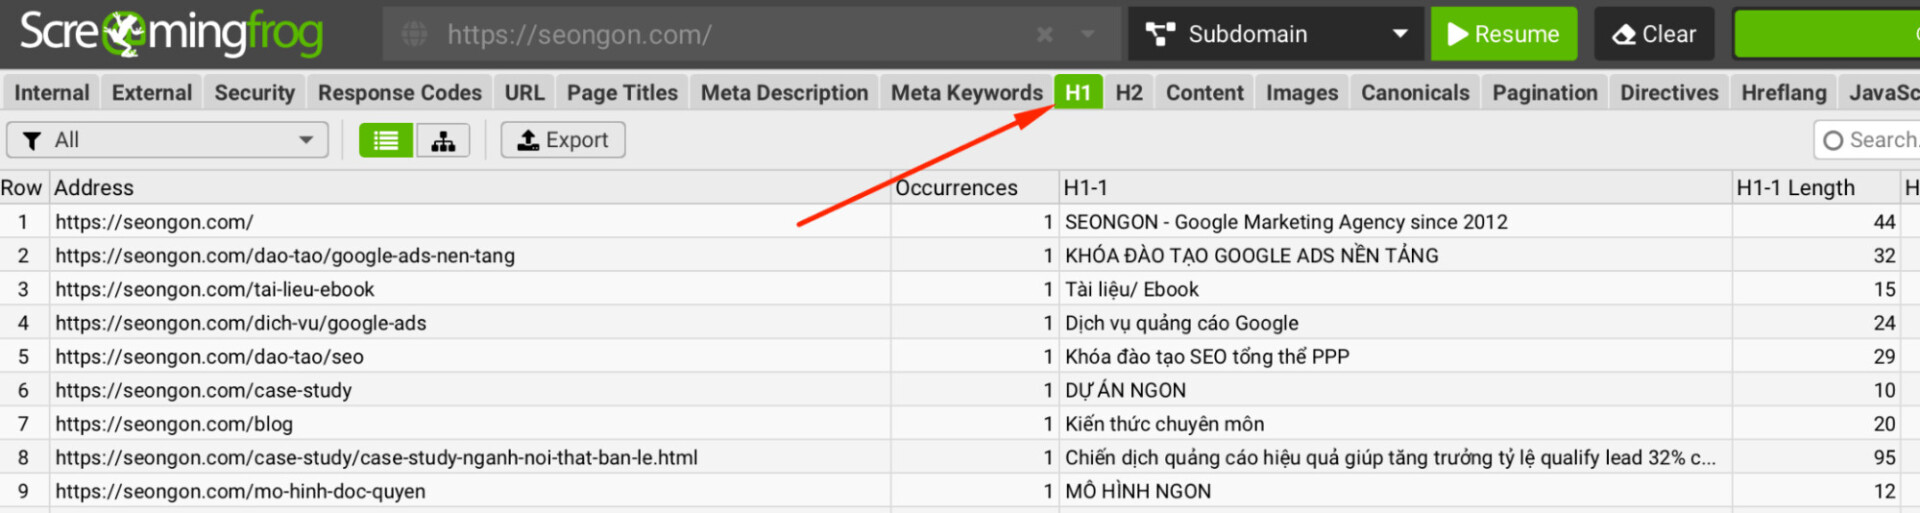
Task: Open the Meta Description tab
Action: click(784, 92)
